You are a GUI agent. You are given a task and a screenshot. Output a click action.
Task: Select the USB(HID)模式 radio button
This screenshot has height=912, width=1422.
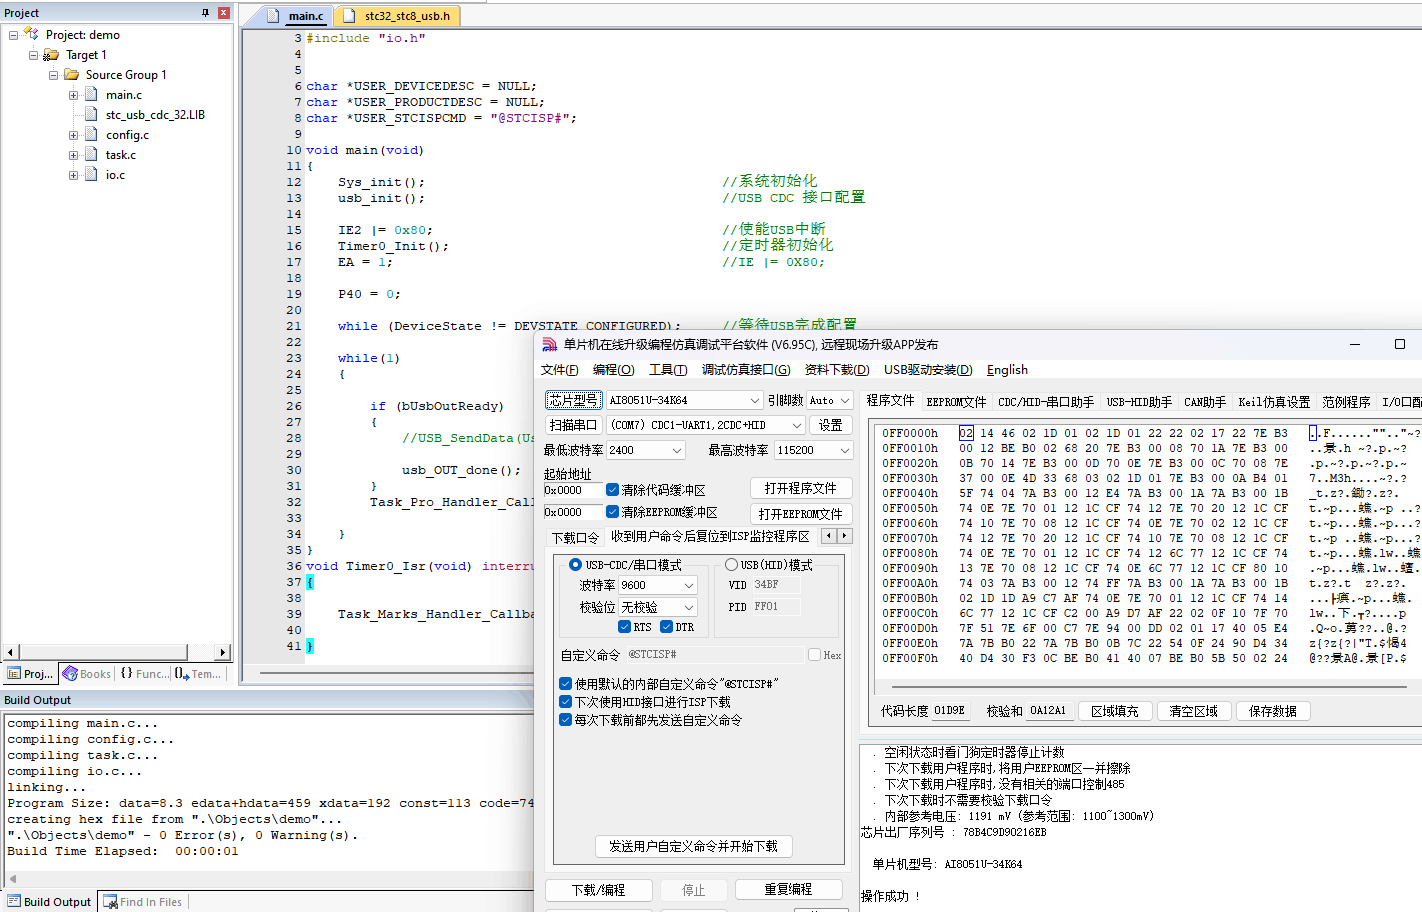[731, 565]
